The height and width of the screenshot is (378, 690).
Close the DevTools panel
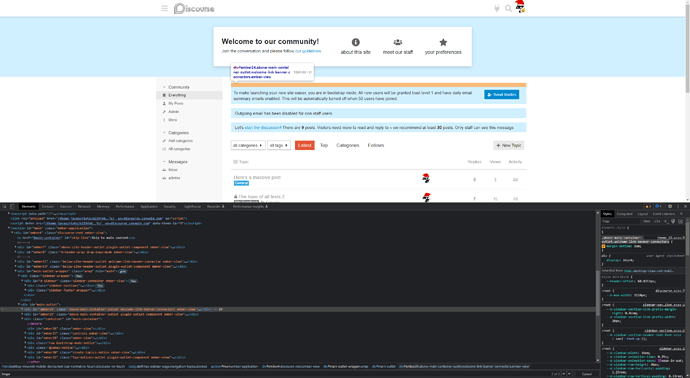685,206
